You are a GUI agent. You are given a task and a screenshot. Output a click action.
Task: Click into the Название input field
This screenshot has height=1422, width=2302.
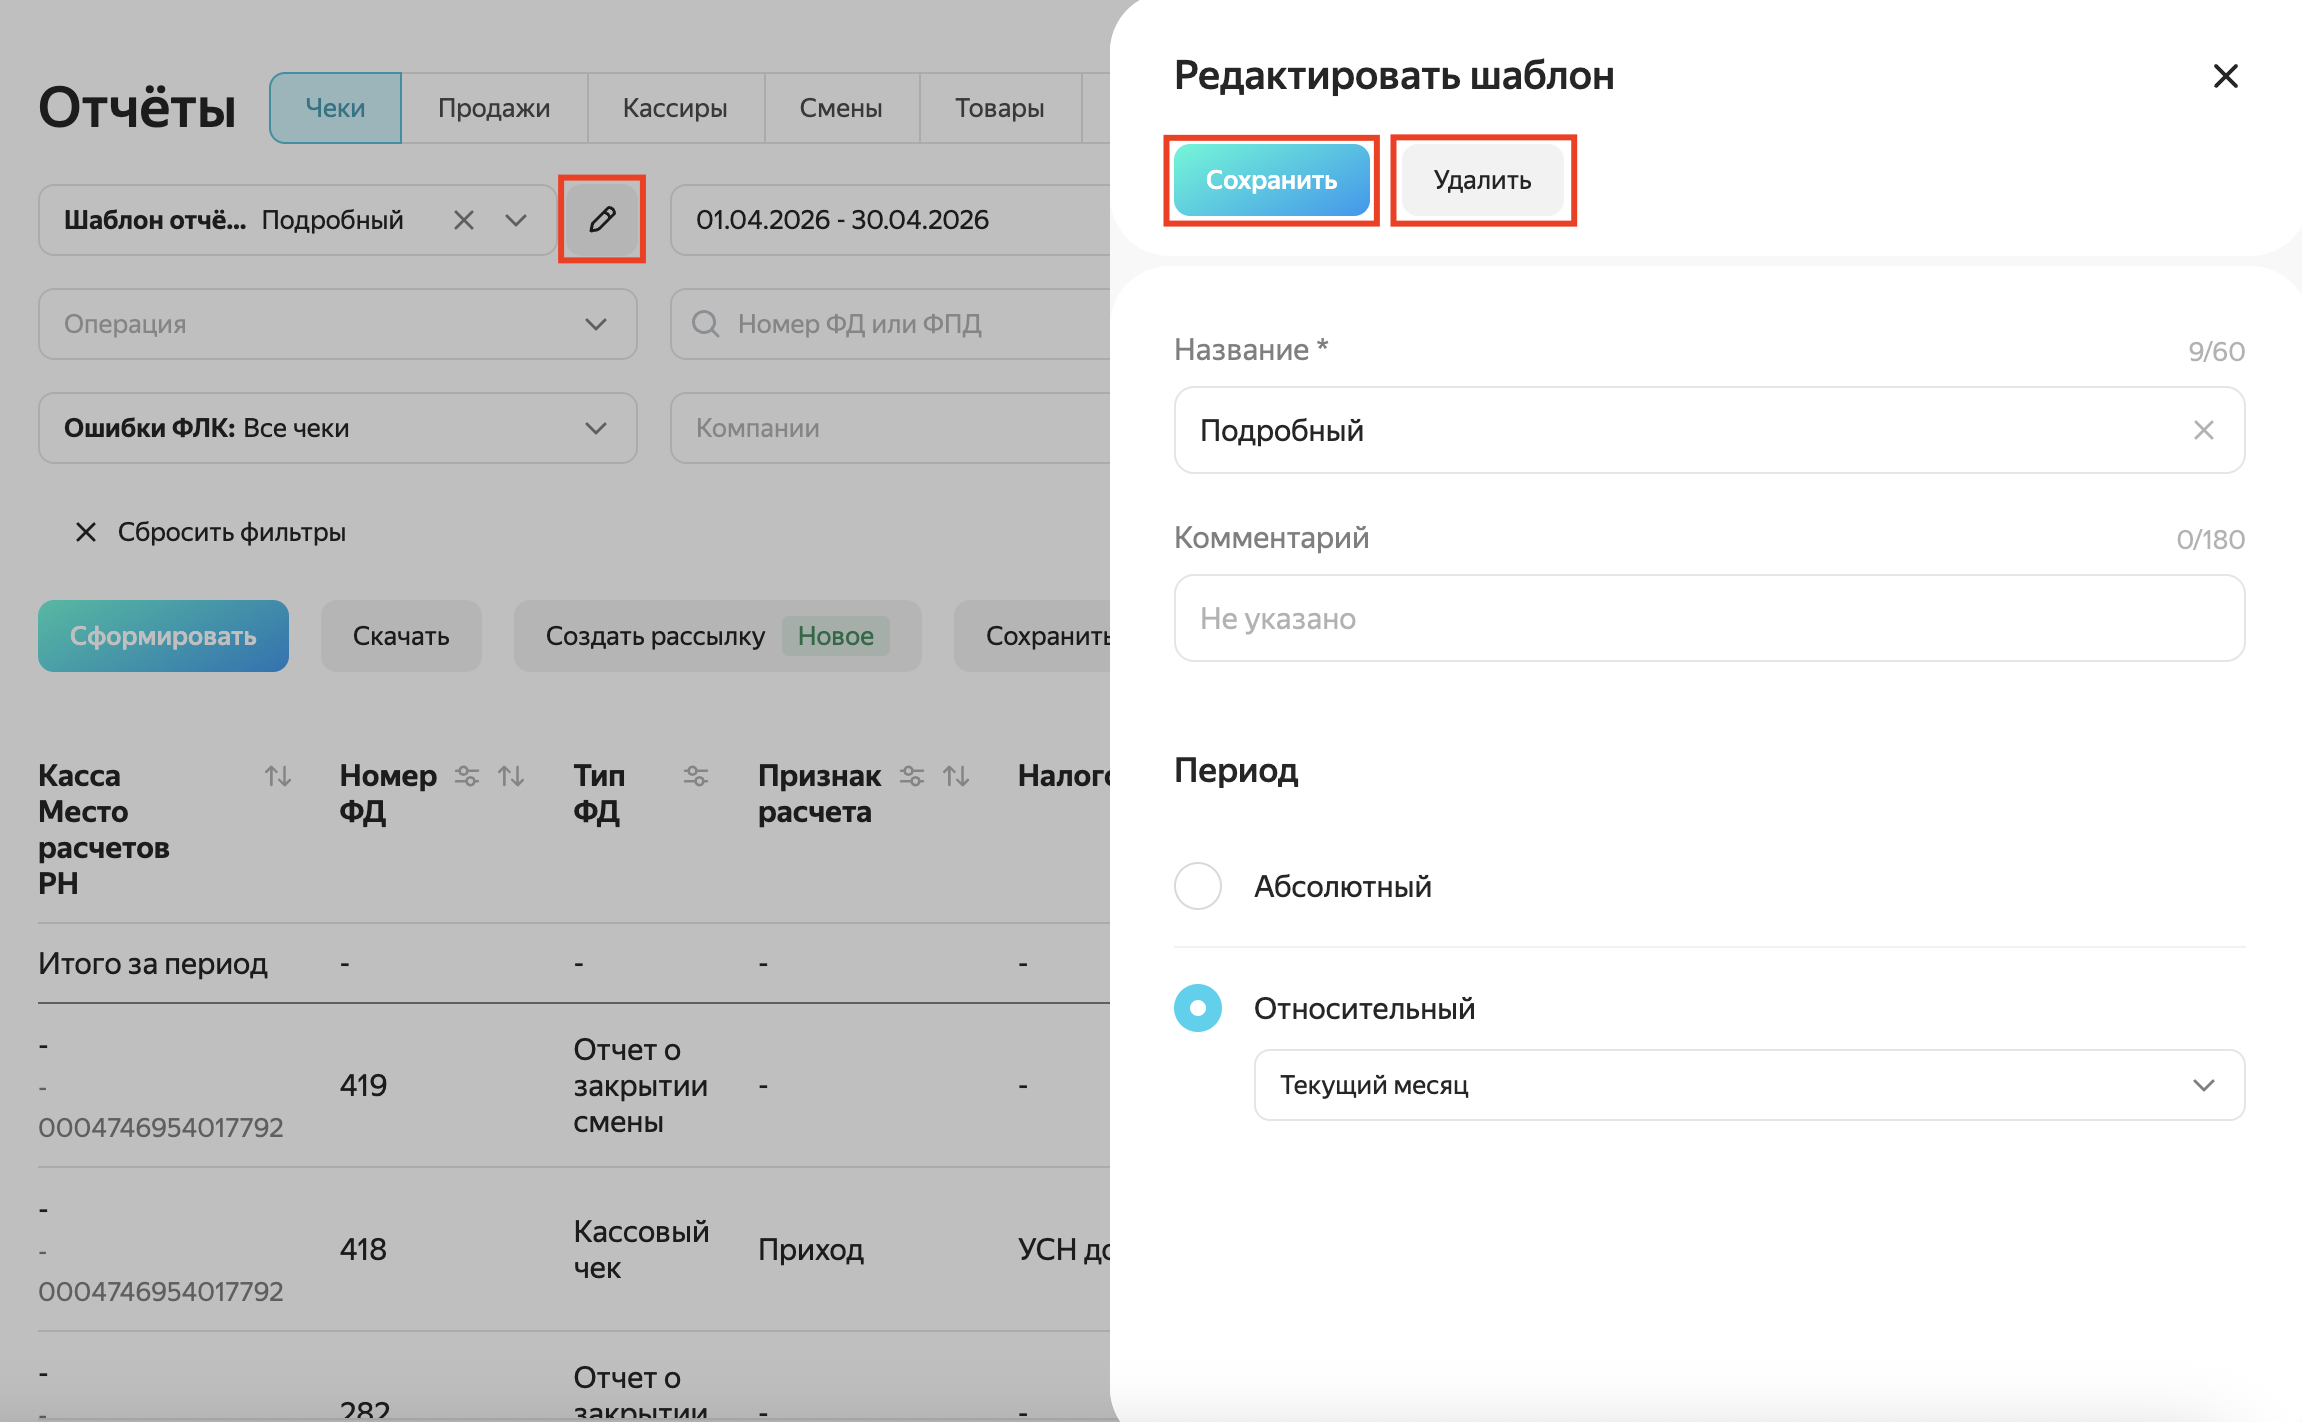click(1709, 430)
